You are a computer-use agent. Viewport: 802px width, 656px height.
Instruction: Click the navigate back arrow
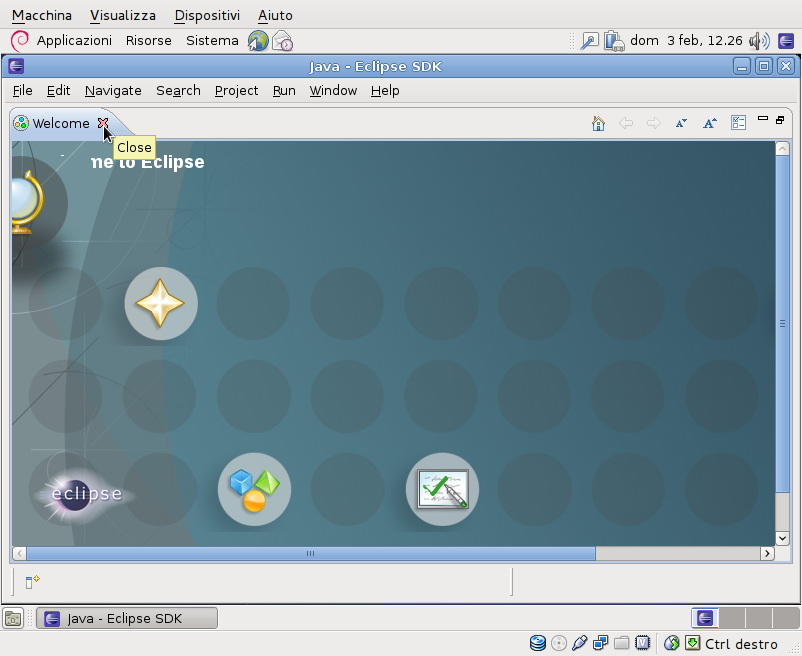626,123
